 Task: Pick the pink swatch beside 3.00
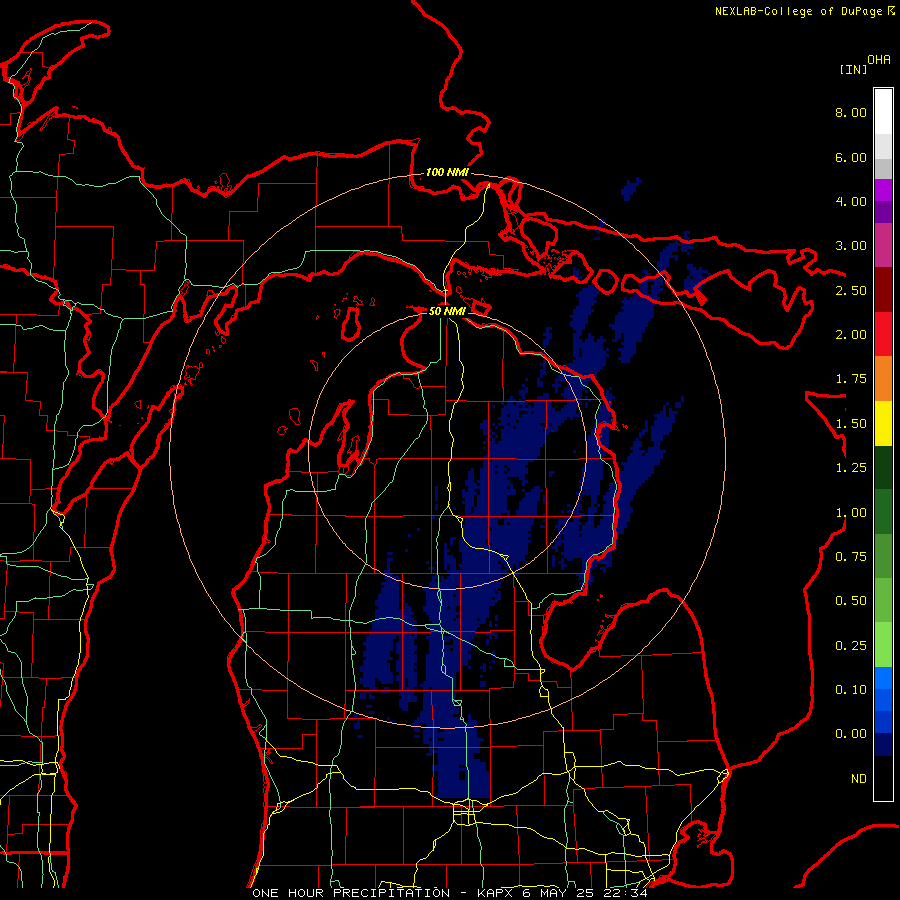pos(883,246)
